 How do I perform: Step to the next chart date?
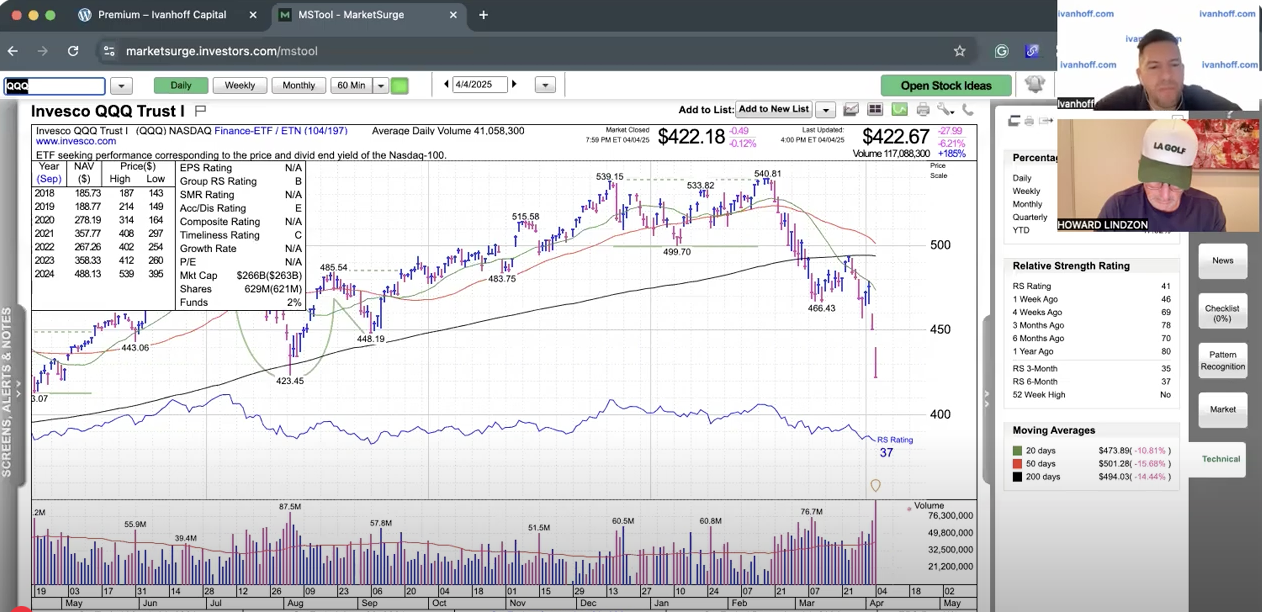tap(514, 85)
